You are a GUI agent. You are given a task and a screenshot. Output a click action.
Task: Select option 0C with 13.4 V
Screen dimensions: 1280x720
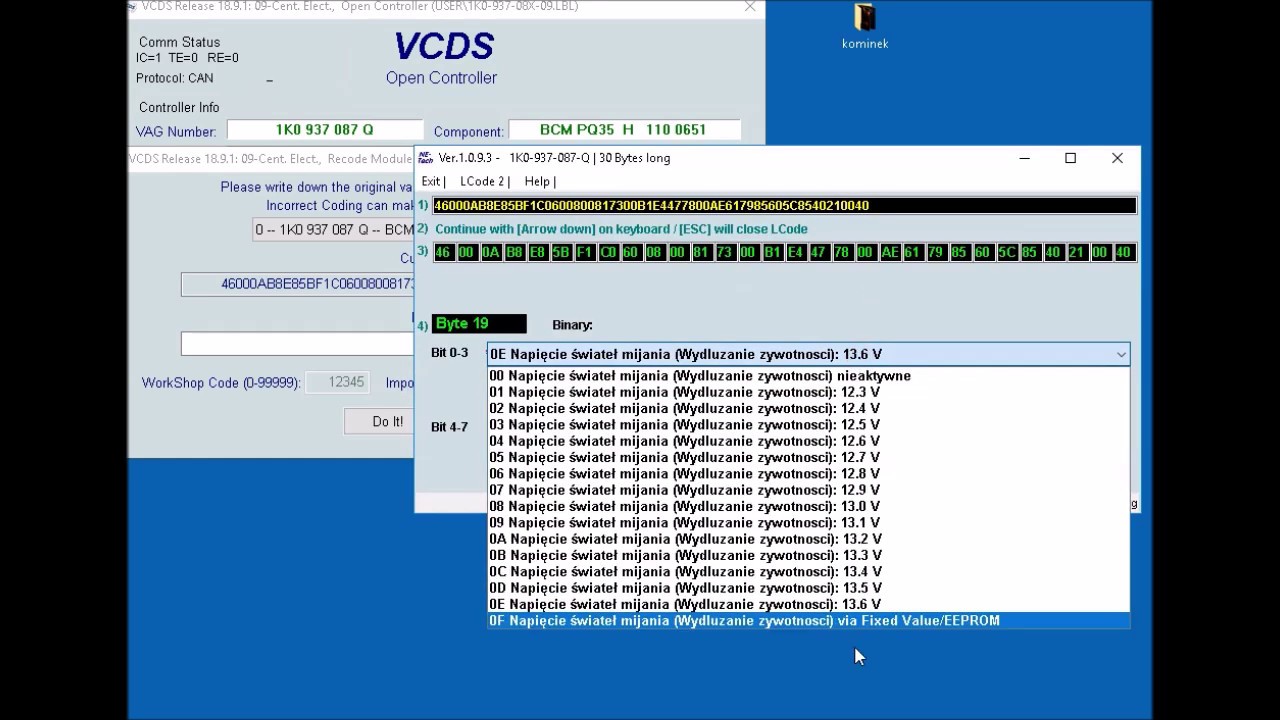[x=808, y=572]
